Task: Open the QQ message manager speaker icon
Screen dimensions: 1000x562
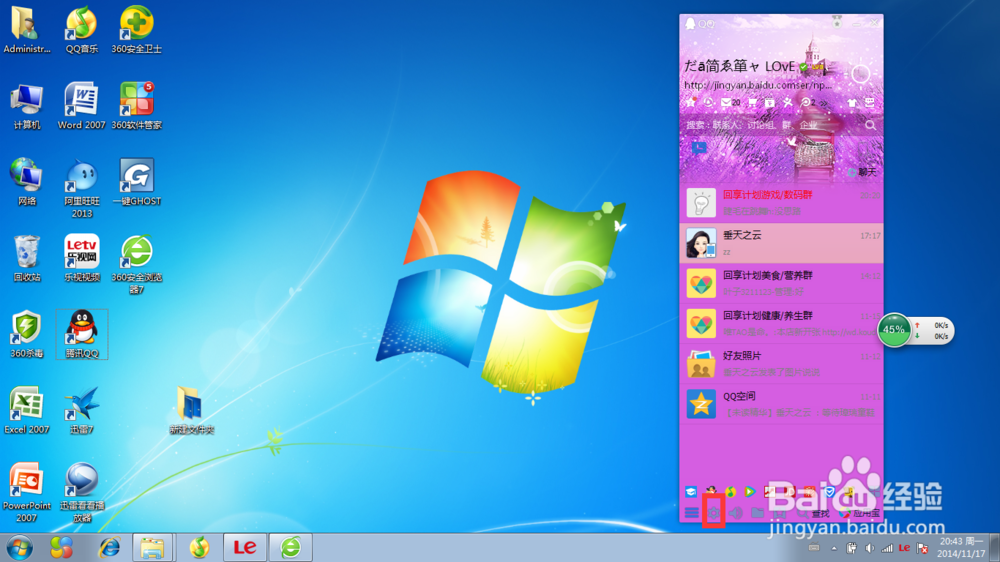Action: pos(735,513)
